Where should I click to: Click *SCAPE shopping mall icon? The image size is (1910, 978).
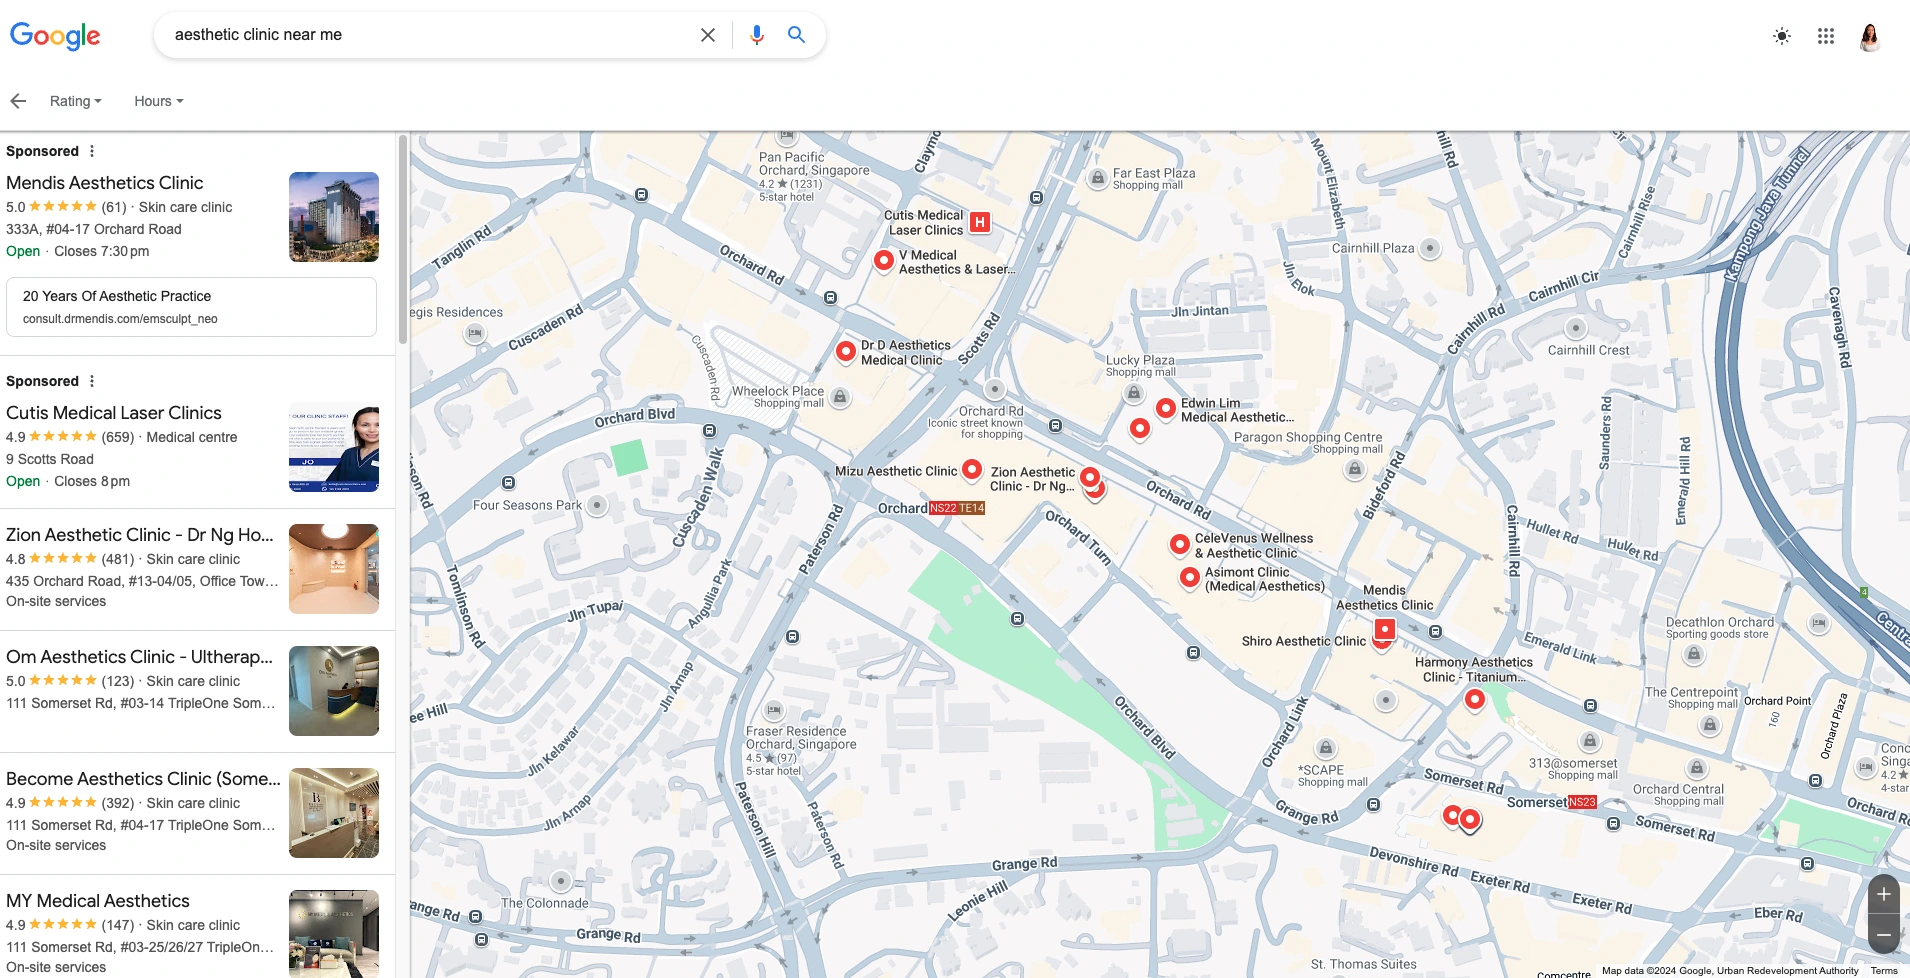pyautogui.click(x=1326, y=748)
